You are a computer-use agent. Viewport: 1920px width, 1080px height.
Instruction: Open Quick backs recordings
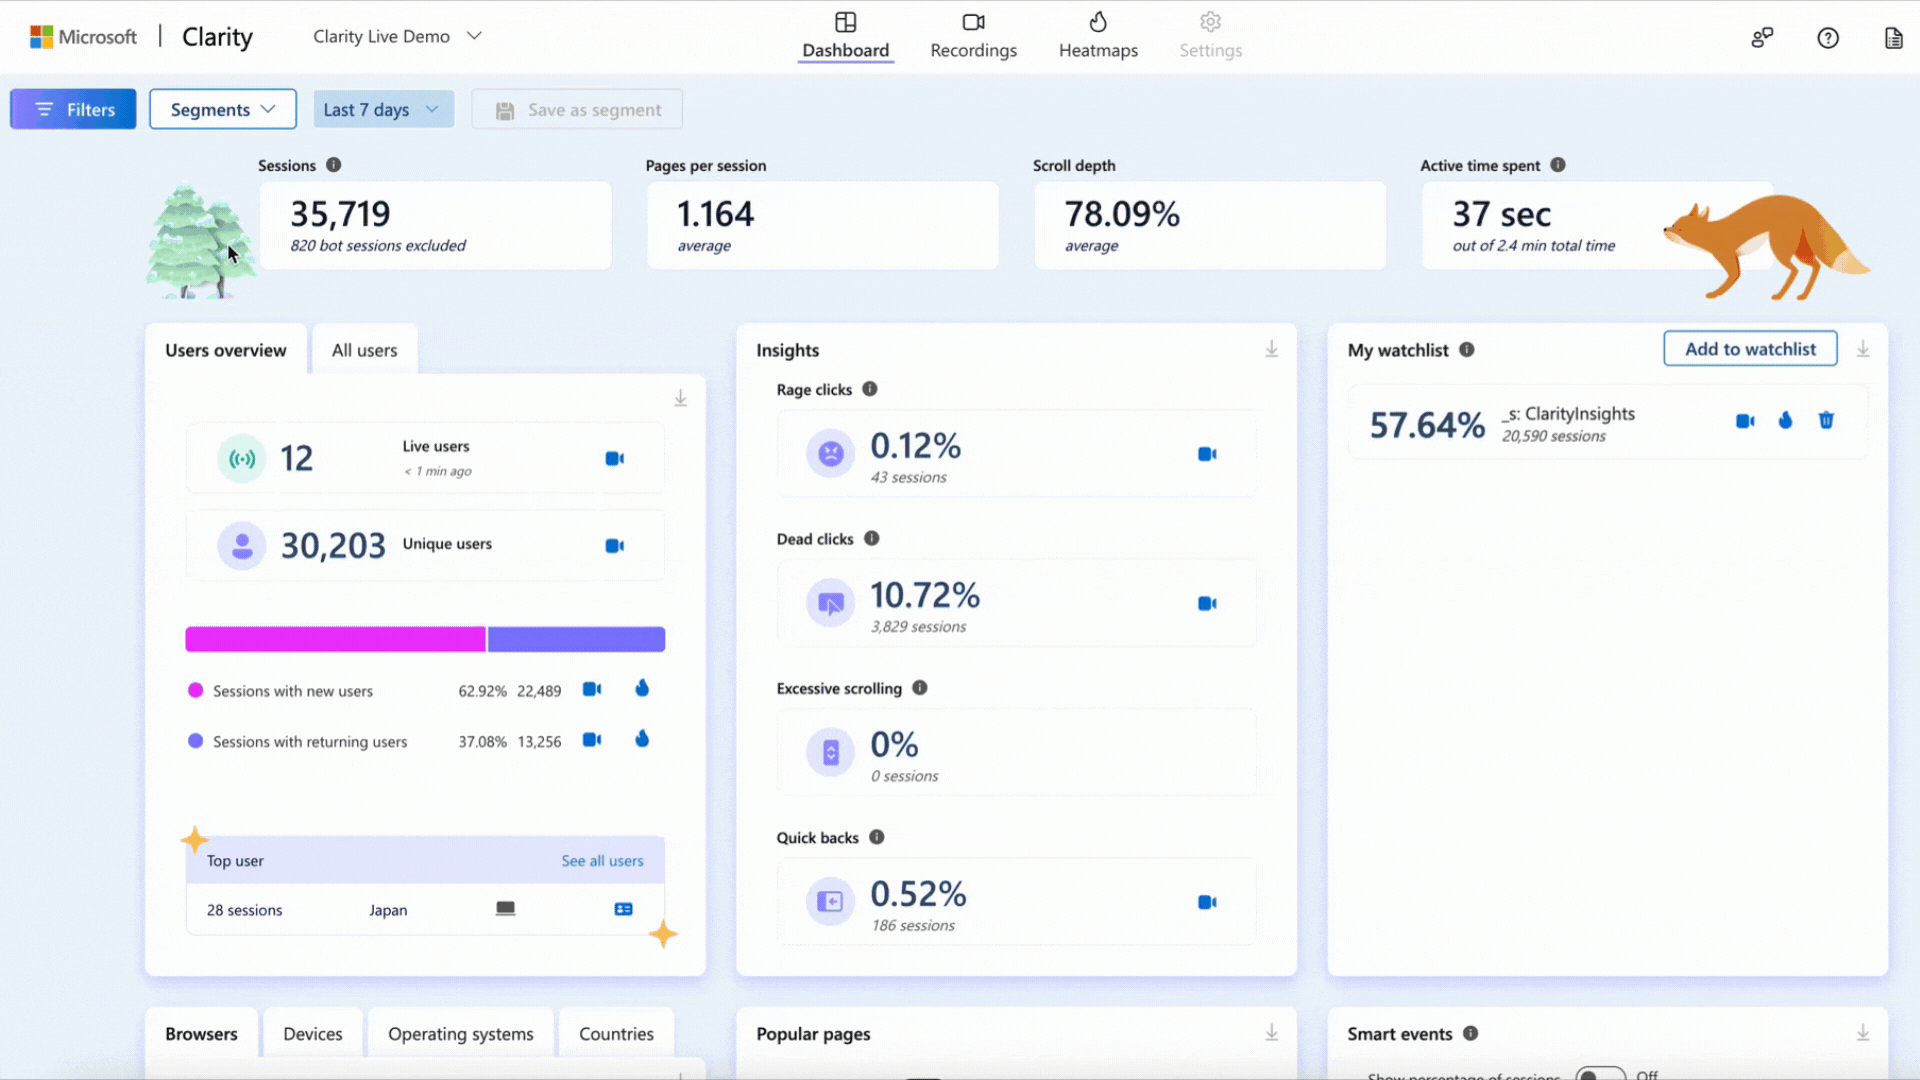tap(1207, 902)
